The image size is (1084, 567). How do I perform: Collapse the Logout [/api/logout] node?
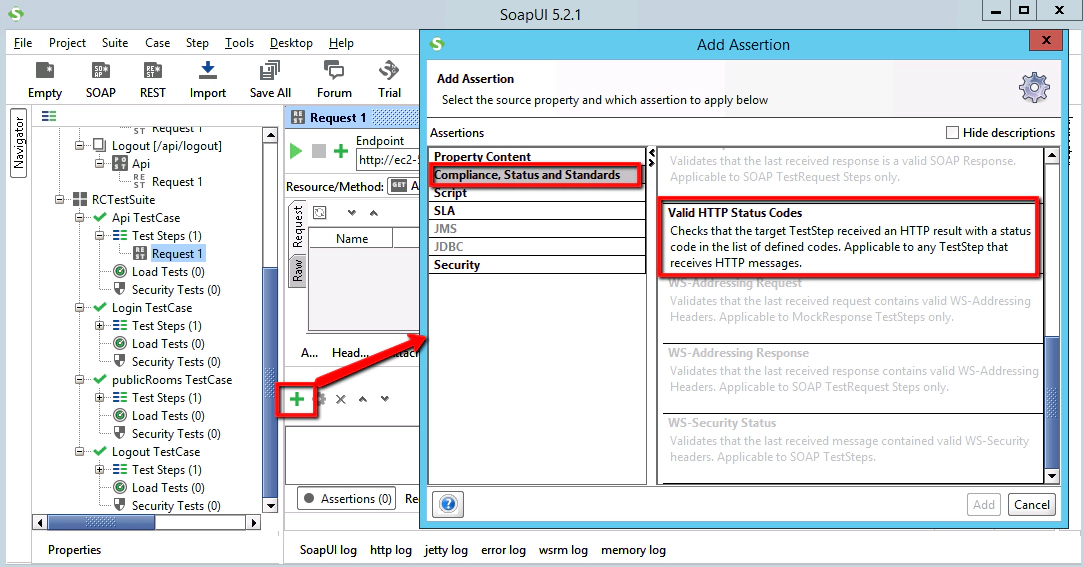[80, 146]
